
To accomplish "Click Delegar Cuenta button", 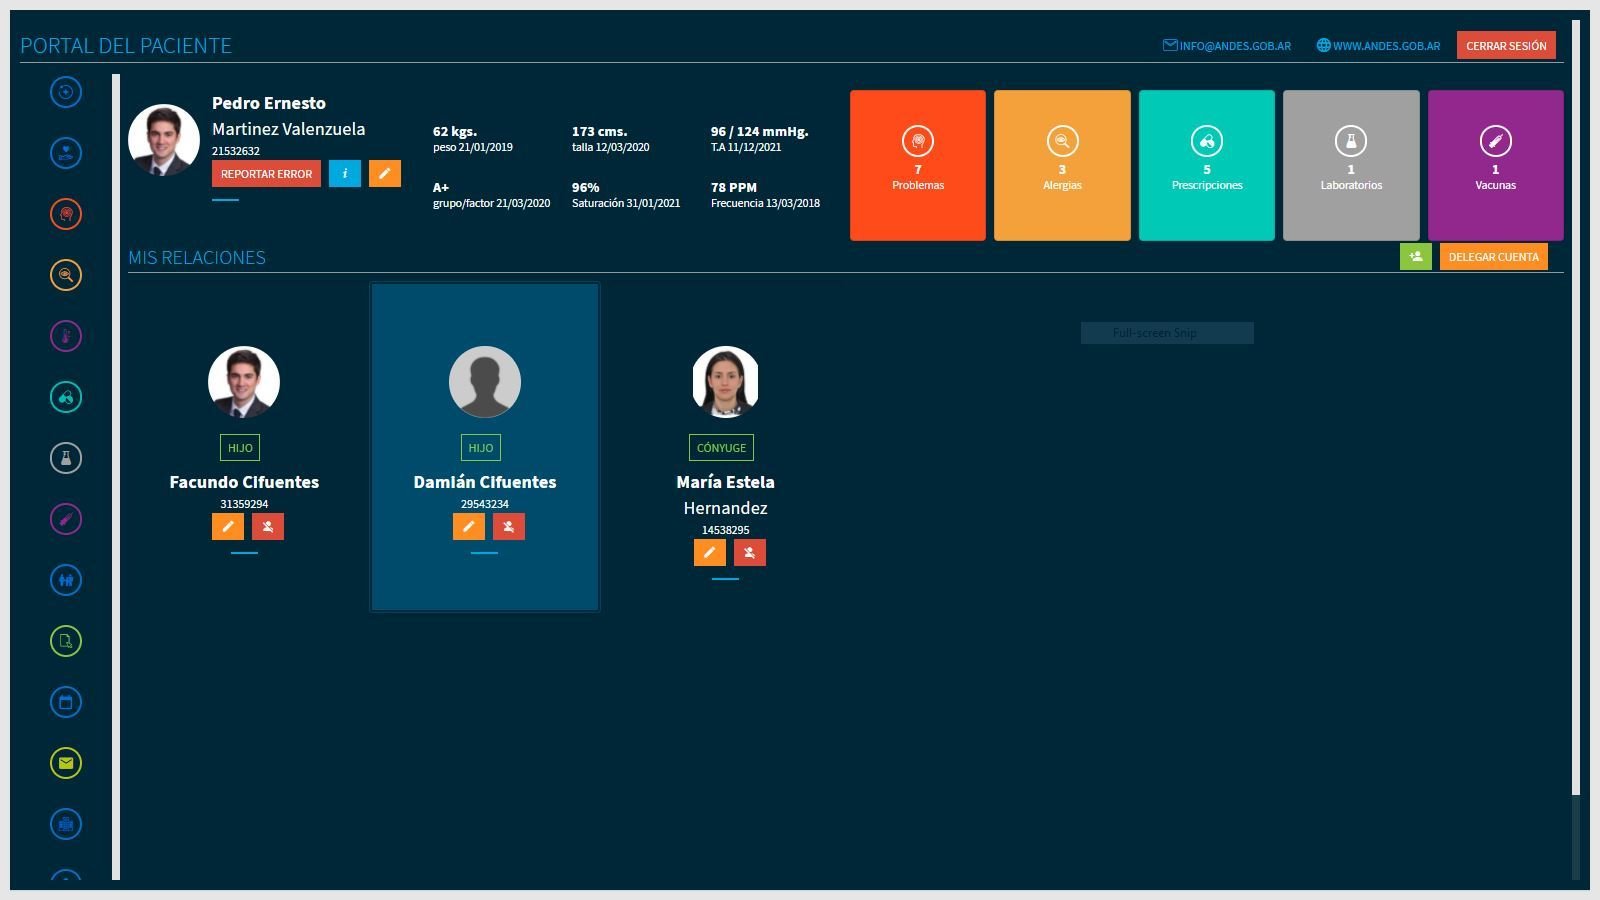I will pyautogui.click(x=1494, y=257).
